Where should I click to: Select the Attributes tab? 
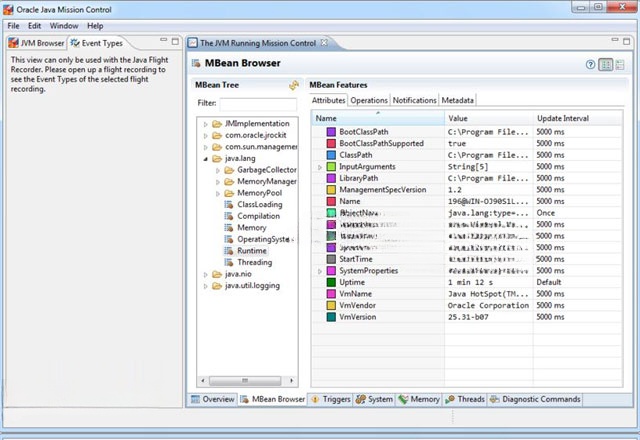pyautogui.click(x=329, y=100)
